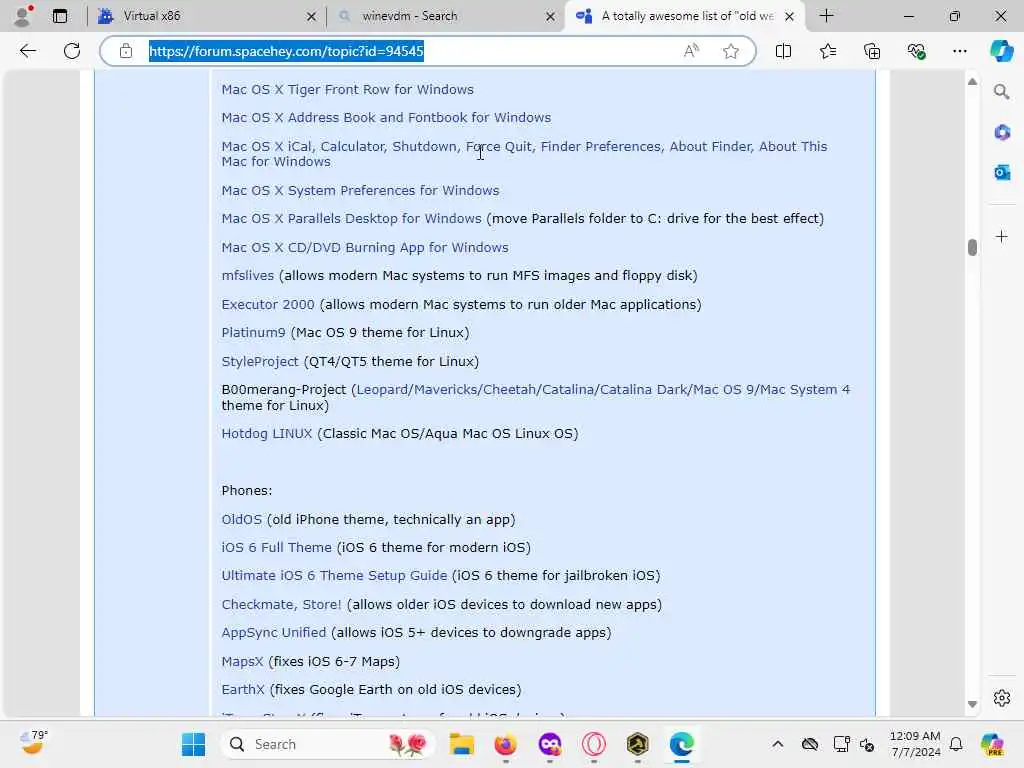The width and height of the screenshot is (1024, 768).
Task: Open Address Book and Fontbook for Windows link
Action: [x=386, y=118]
